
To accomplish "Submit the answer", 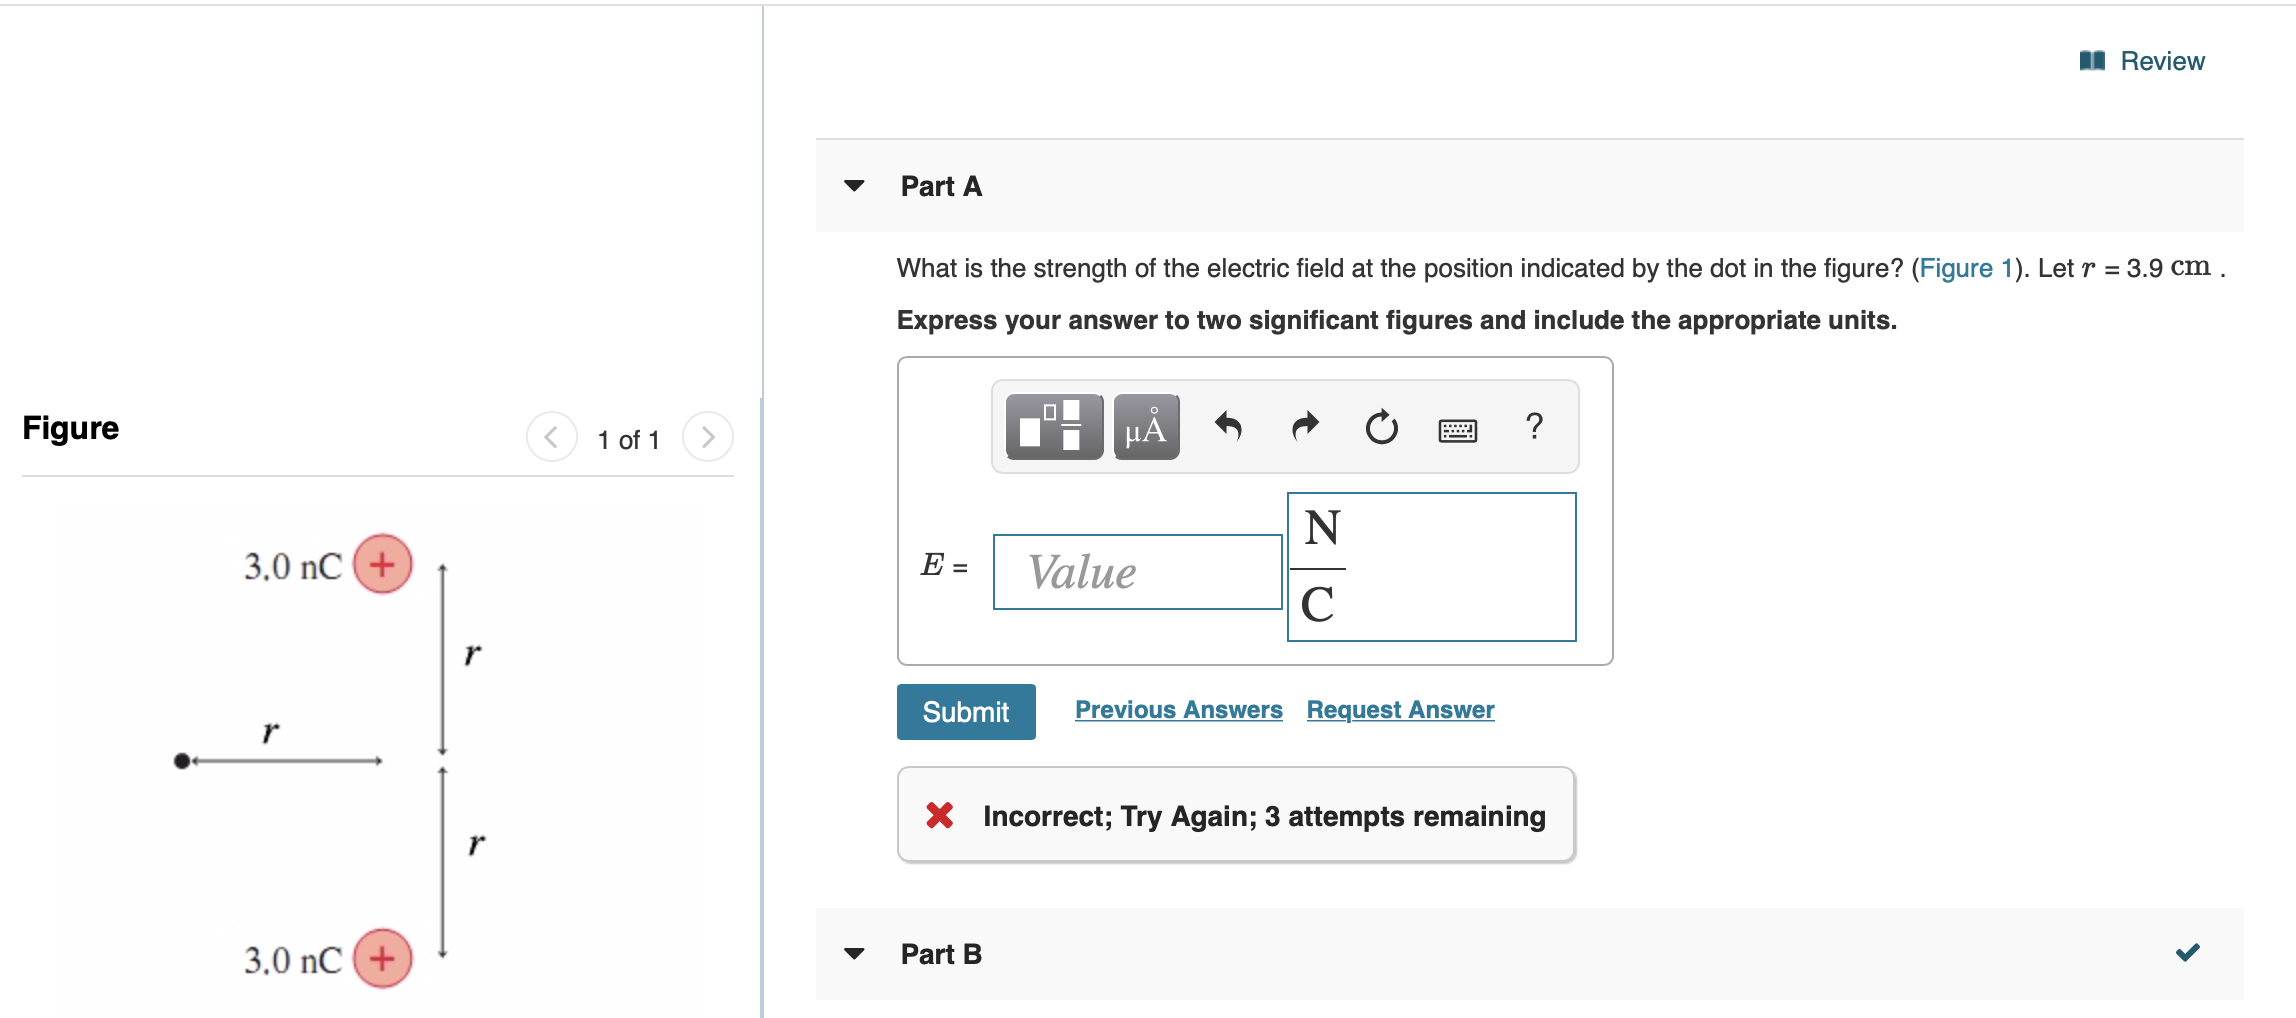I will point(966,712).
